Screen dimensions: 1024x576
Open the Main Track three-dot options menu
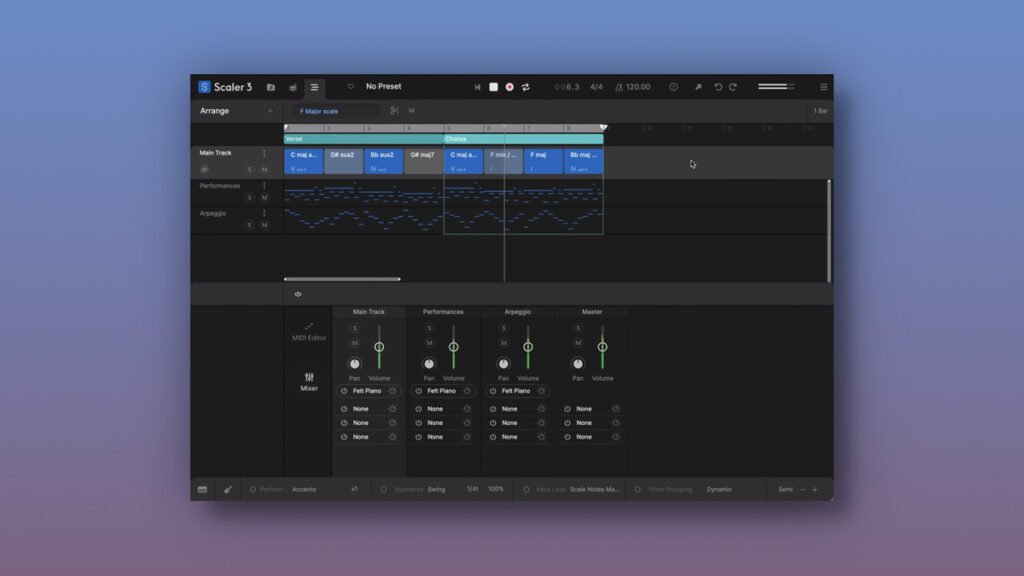pos(264,153)
